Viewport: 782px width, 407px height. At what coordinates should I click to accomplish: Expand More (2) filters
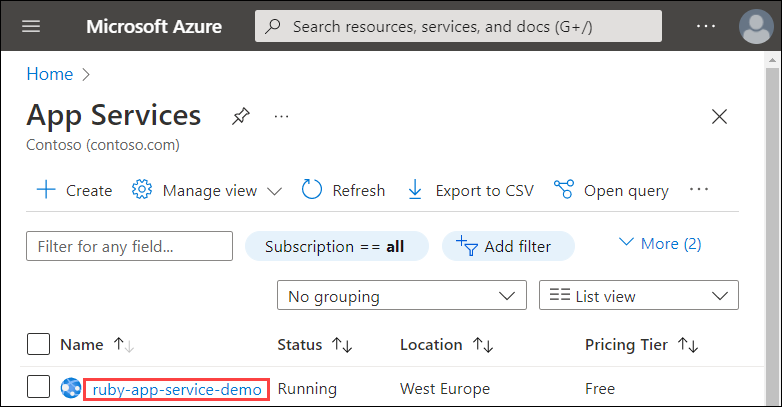(660, 243)
